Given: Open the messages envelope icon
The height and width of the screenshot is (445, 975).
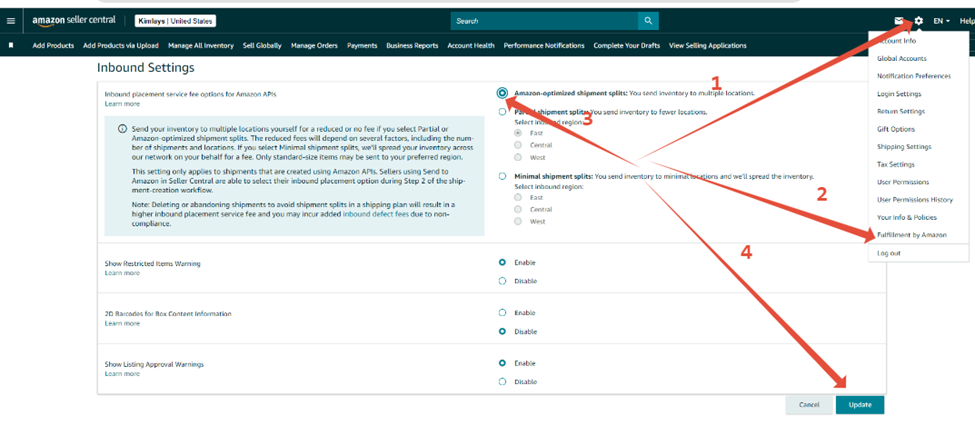Looking at the screenshot, I should click(899, 21).
